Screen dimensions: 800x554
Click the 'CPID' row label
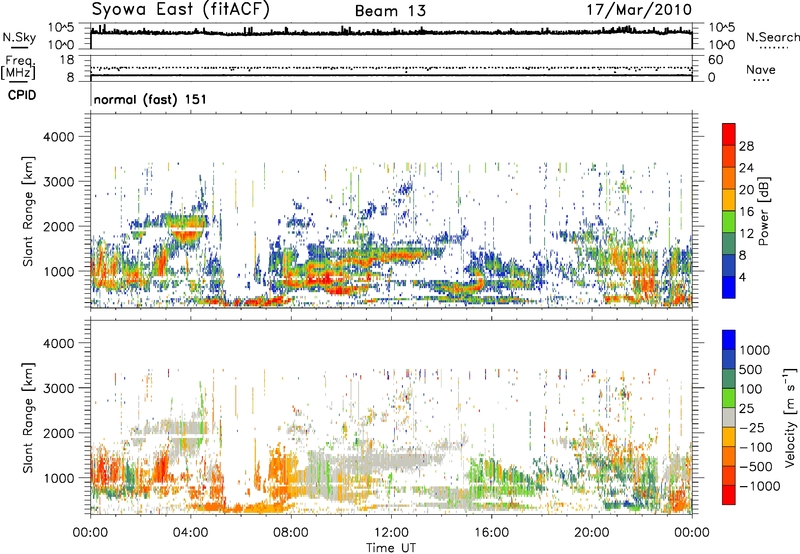click(22, 95)
